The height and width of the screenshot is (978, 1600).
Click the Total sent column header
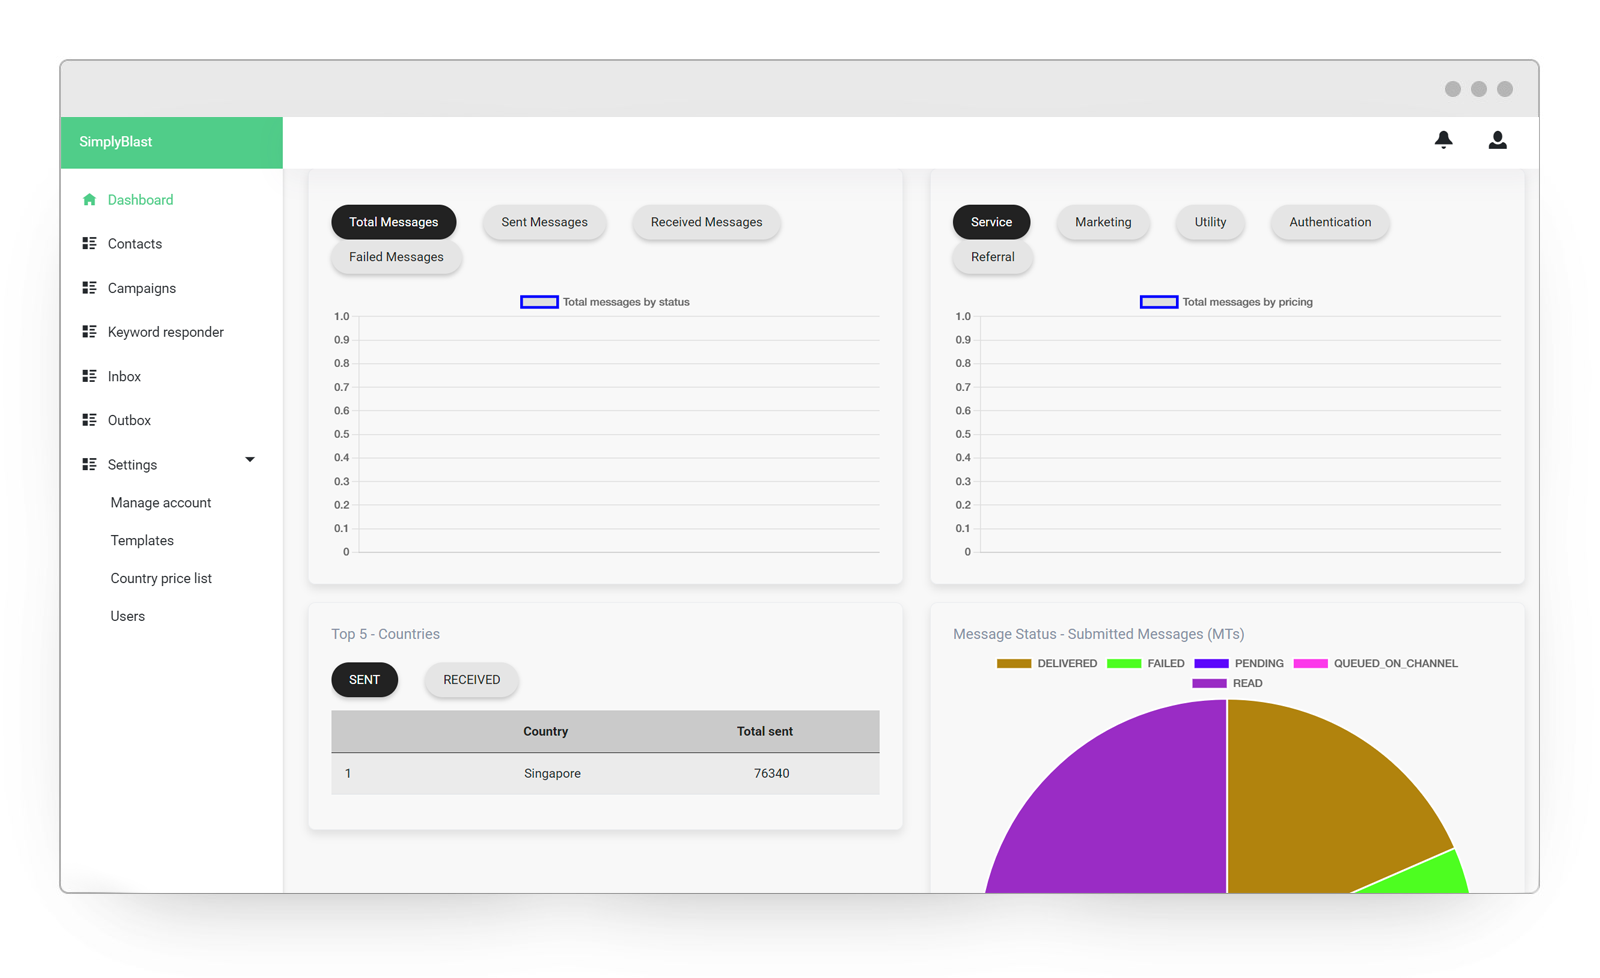(x=765, y=732)
